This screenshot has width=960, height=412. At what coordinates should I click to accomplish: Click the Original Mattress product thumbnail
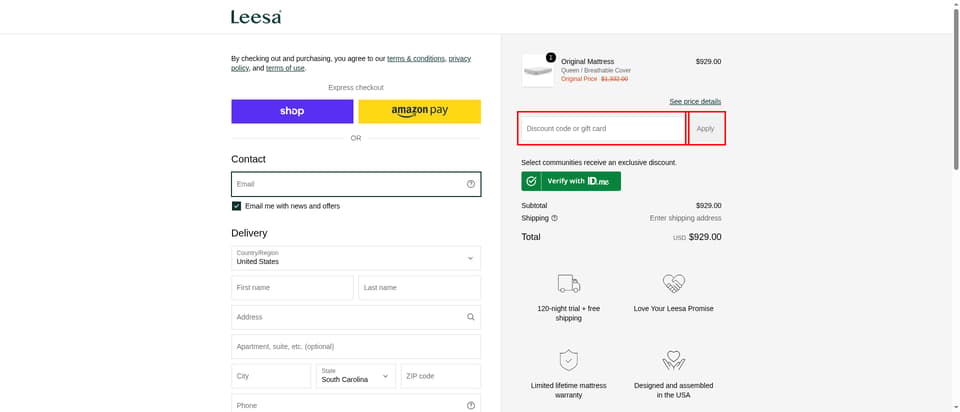click(538, 70)
